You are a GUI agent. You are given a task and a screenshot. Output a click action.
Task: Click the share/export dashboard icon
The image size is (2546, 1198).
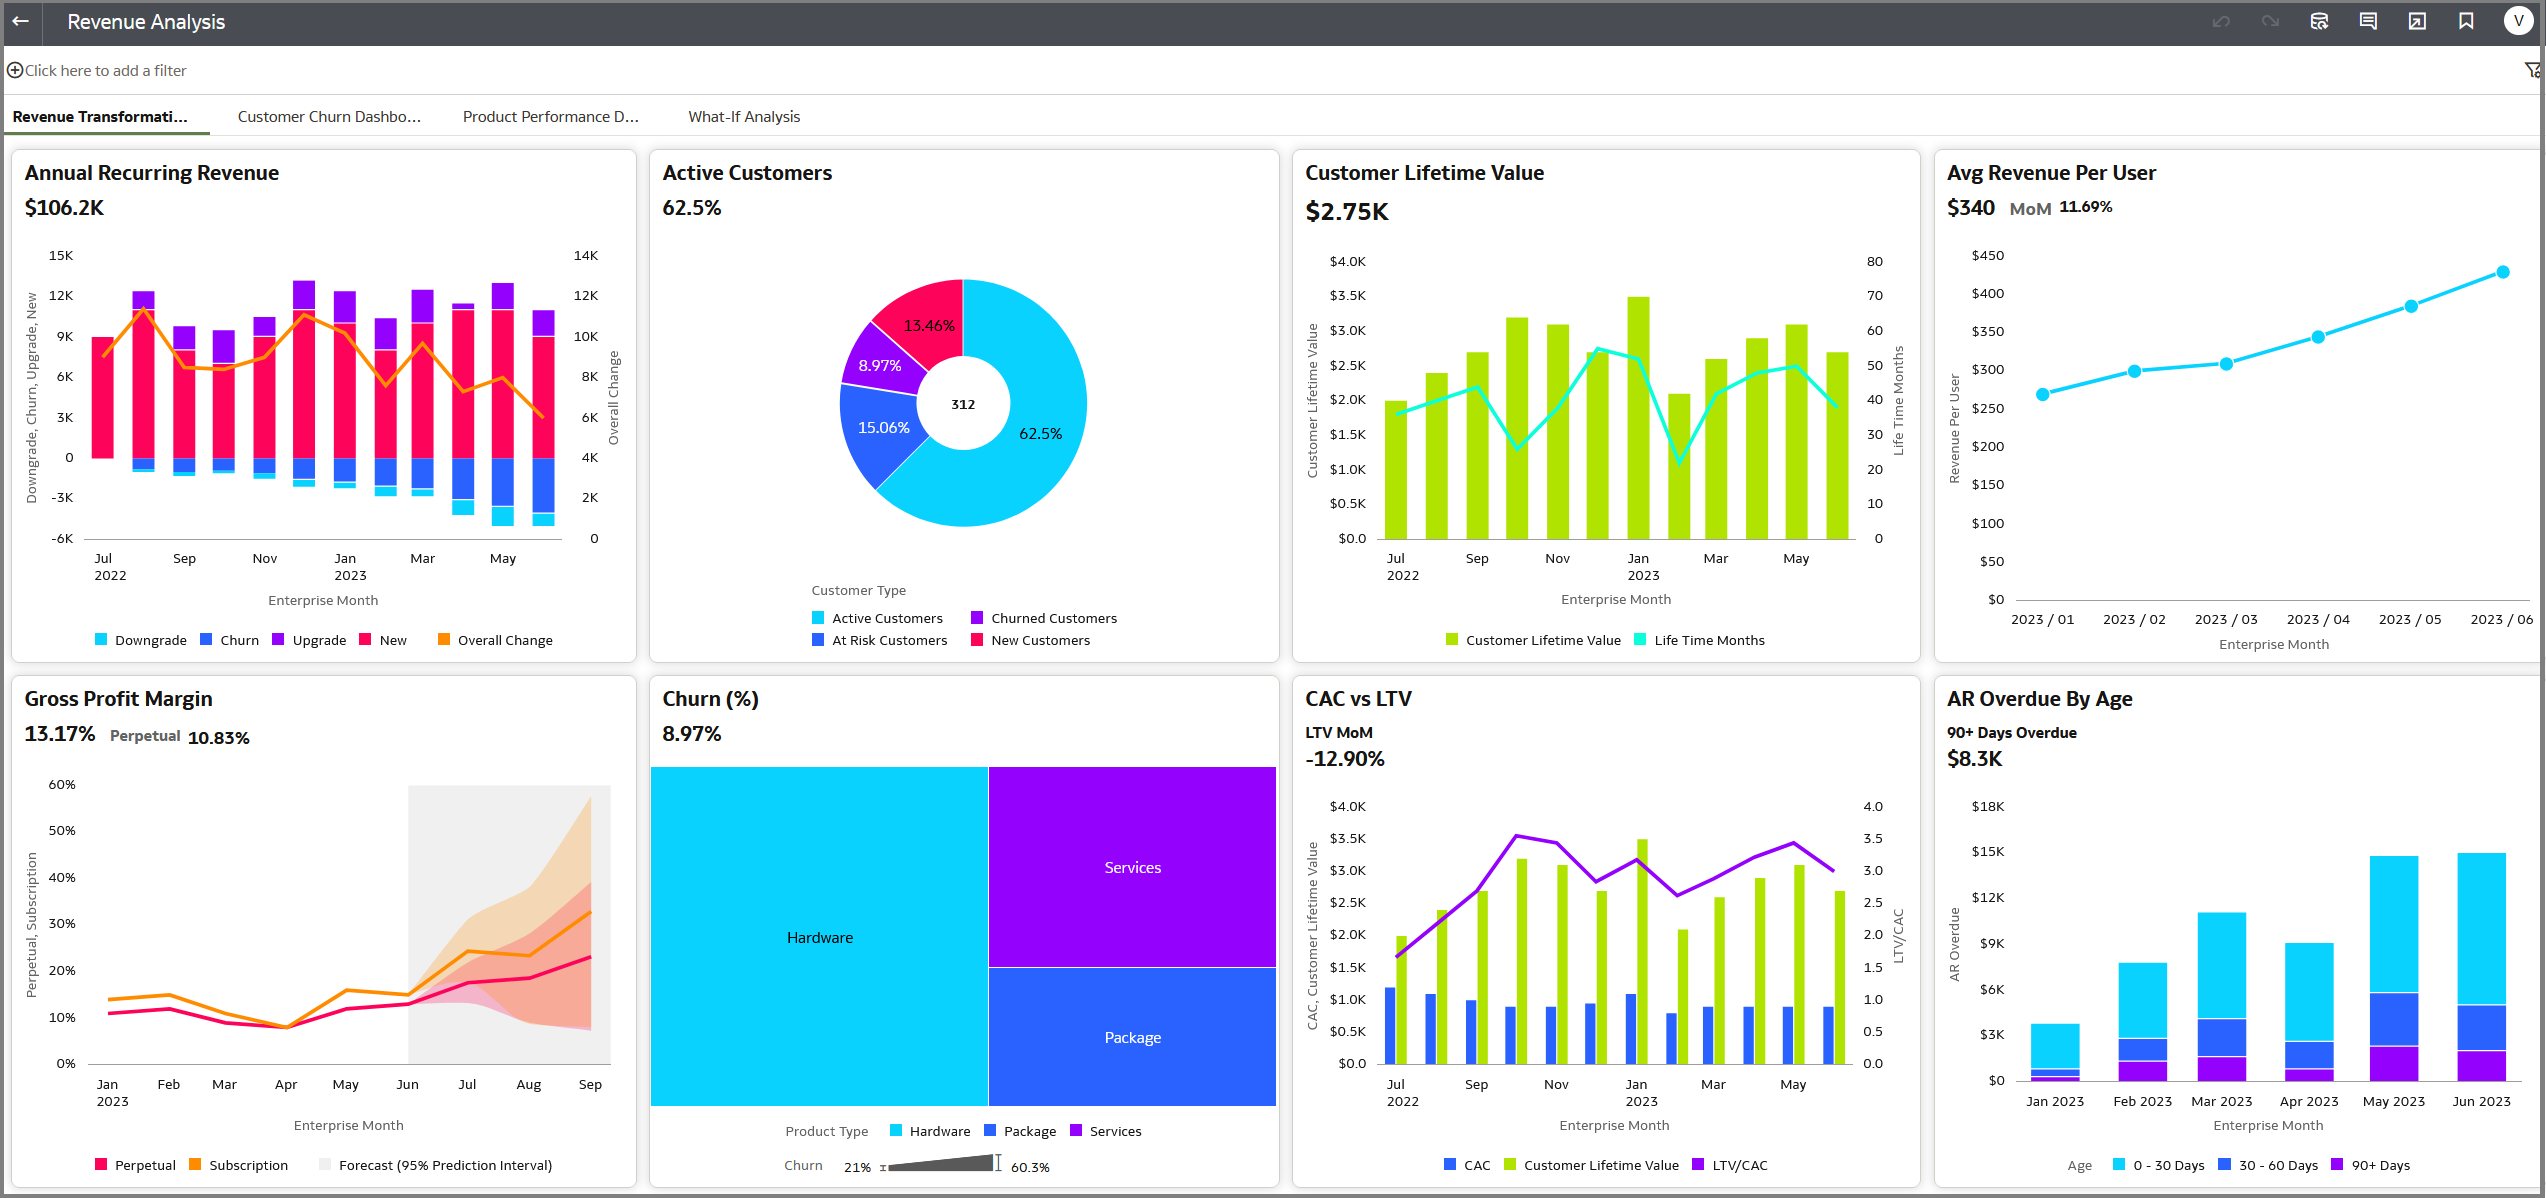(x=2418, y=21)
